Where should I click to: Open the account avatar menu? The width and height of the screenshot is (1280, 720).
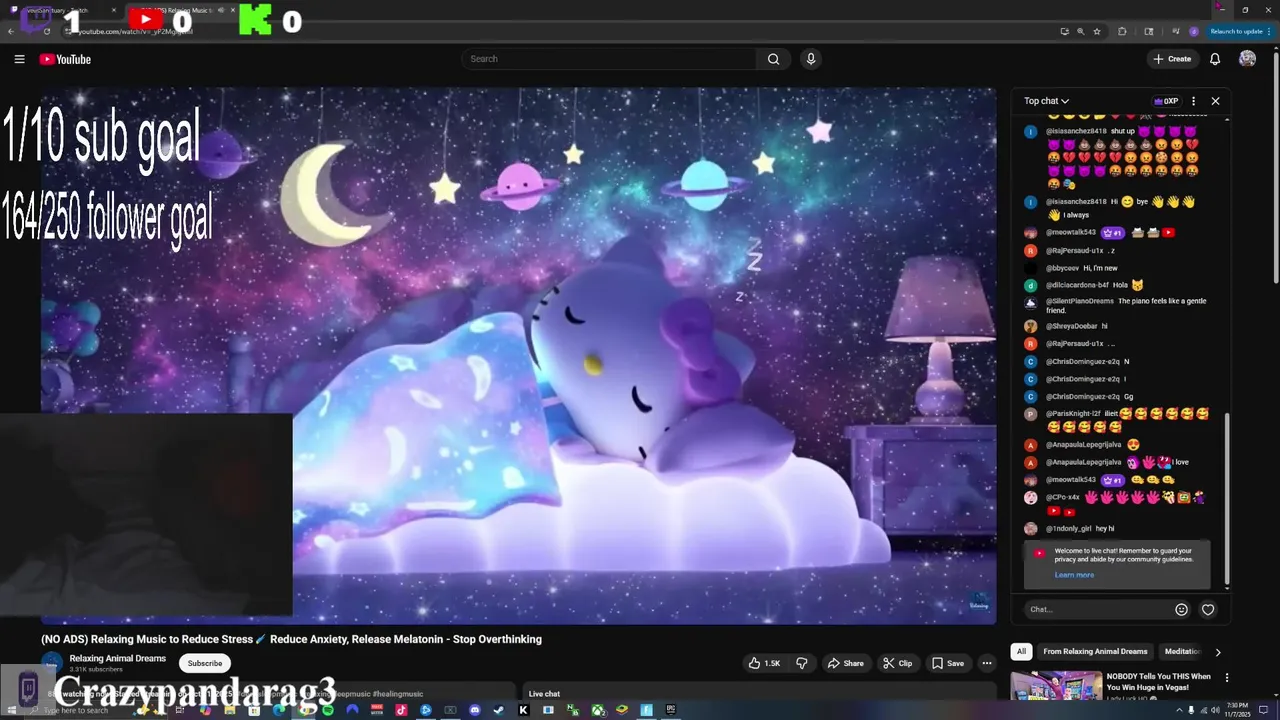coord(1247,59)
